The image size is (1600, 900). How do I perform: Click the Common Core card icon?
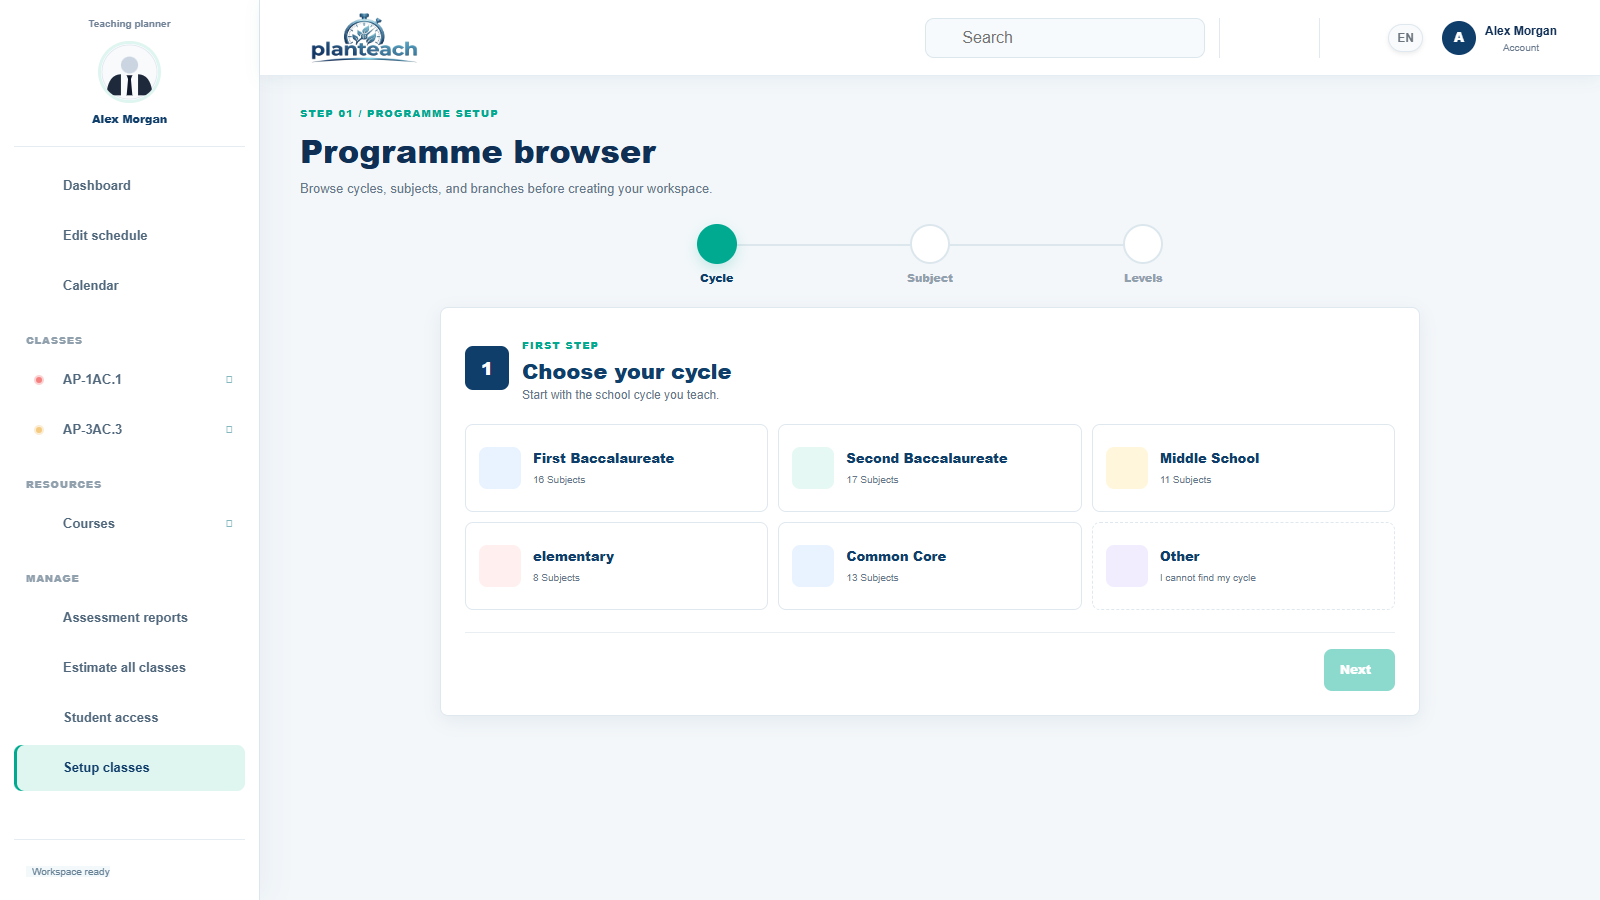point(813,566)
